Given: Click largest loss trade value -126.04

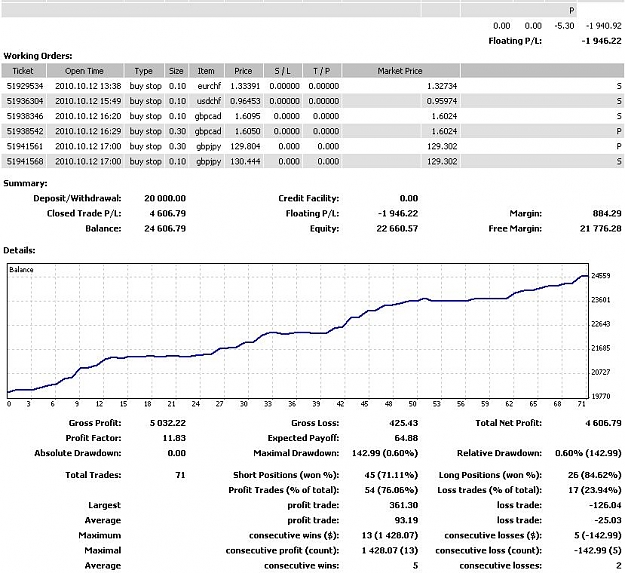Looking at the screenshot, I should pyautogui.click(x=605, y=506).
